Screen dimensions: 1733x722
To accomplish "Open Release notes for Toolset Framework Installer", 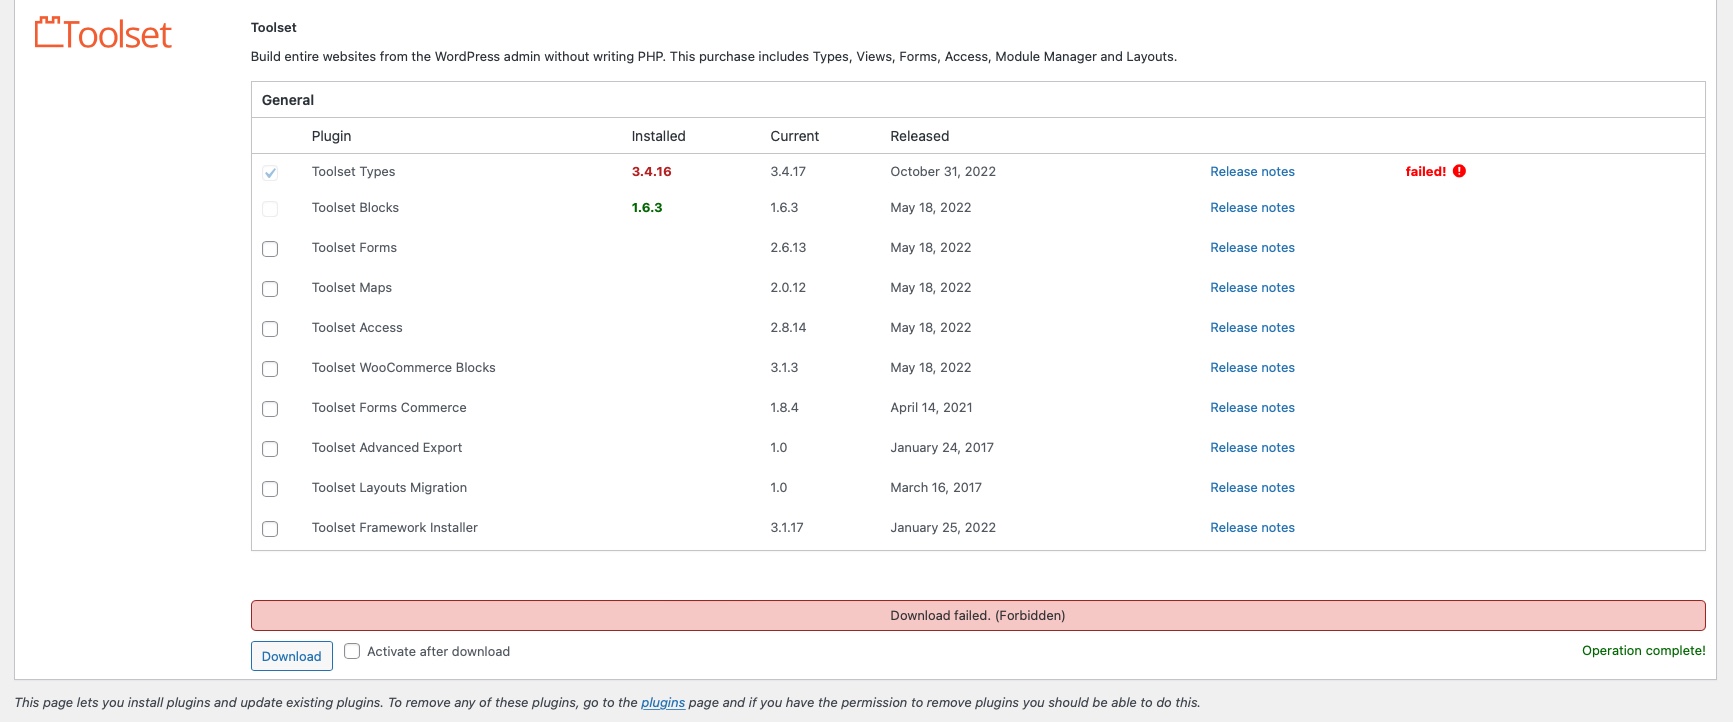I will pyautogui.click(x=1252, y=528).
